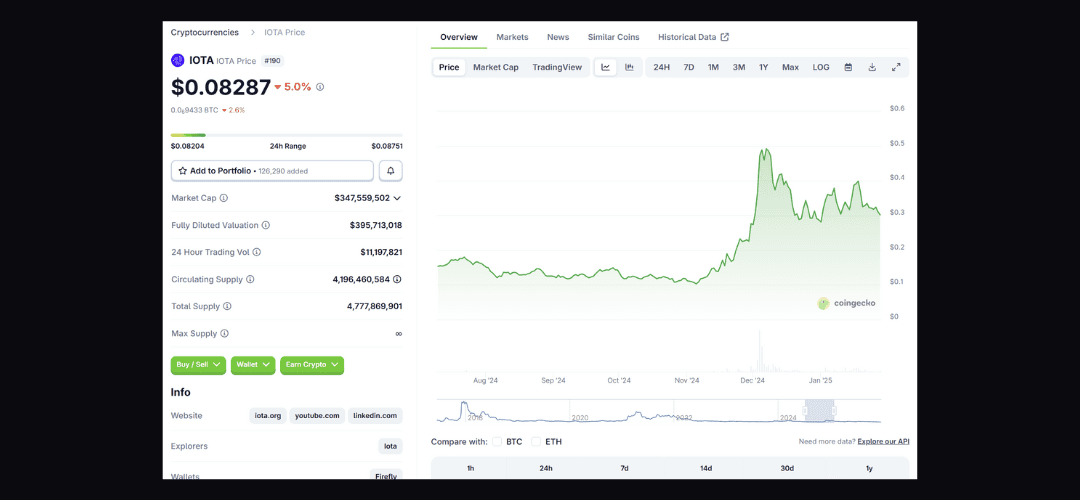Click 30d column in performance table
Image resolution: width=1080 pixels, height=500 pixels.
(787, 468)
